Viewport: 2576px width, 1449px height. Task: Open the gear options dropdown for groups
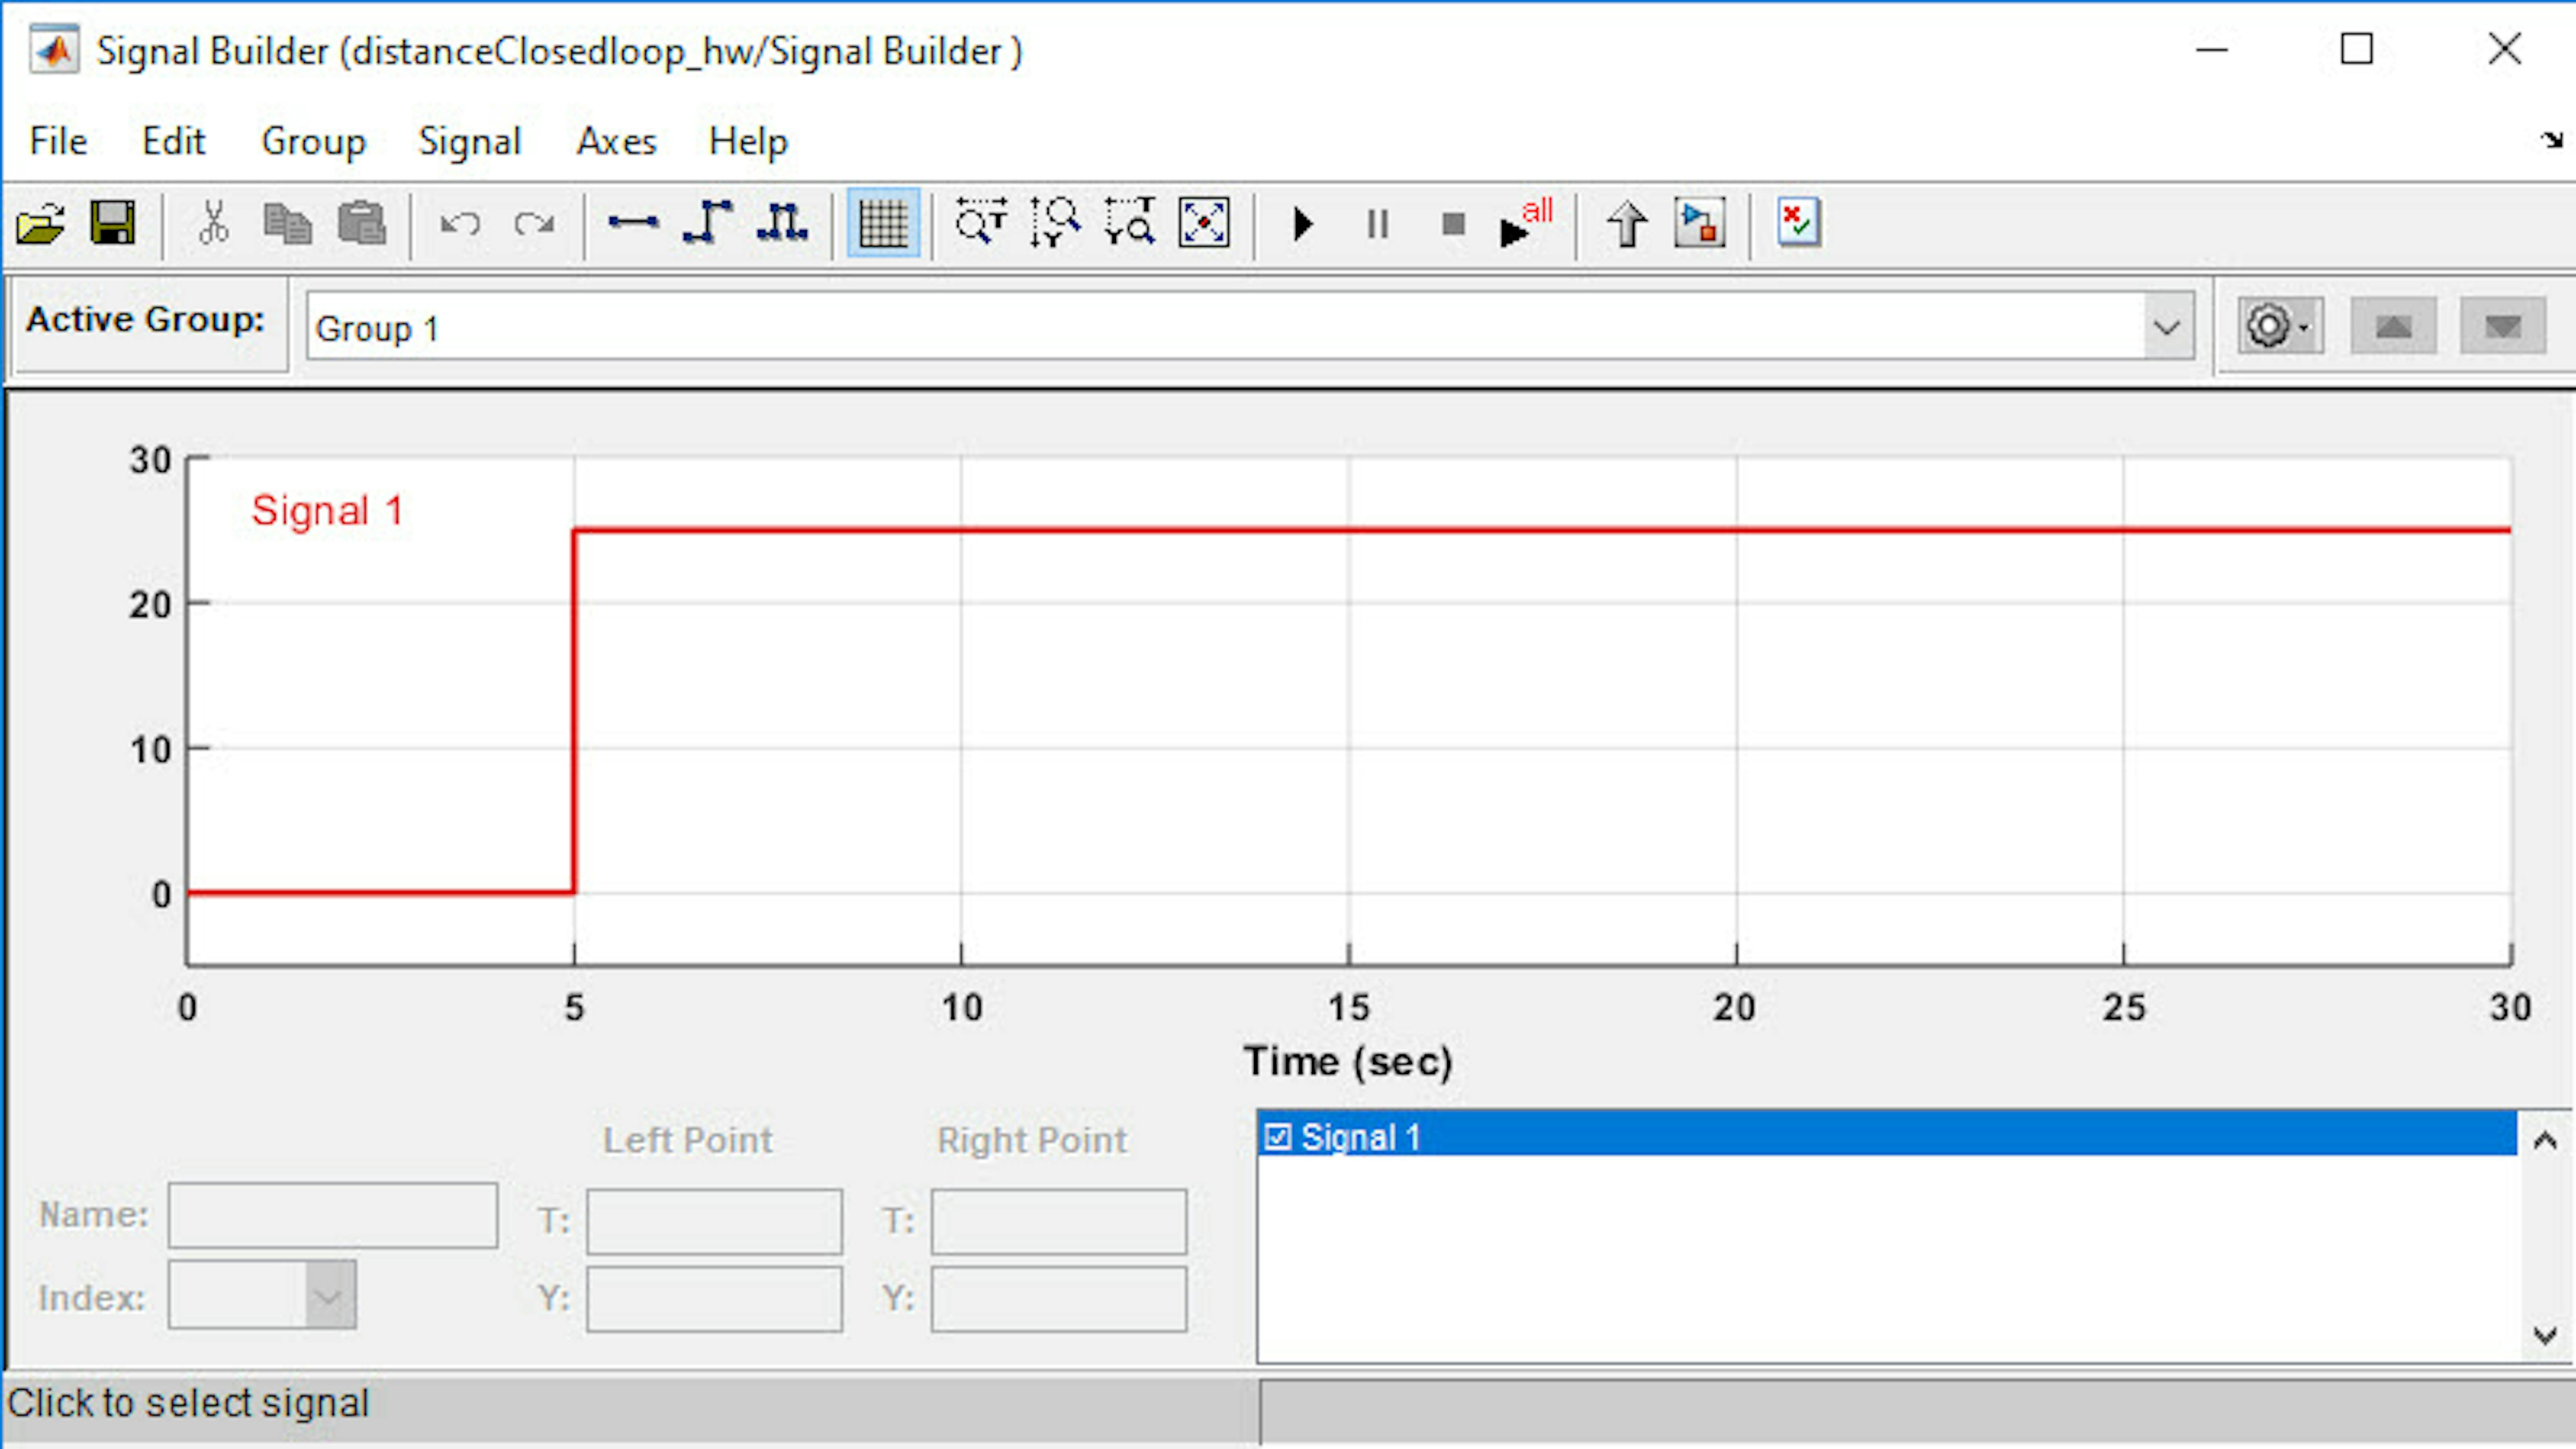point(2280,326)
